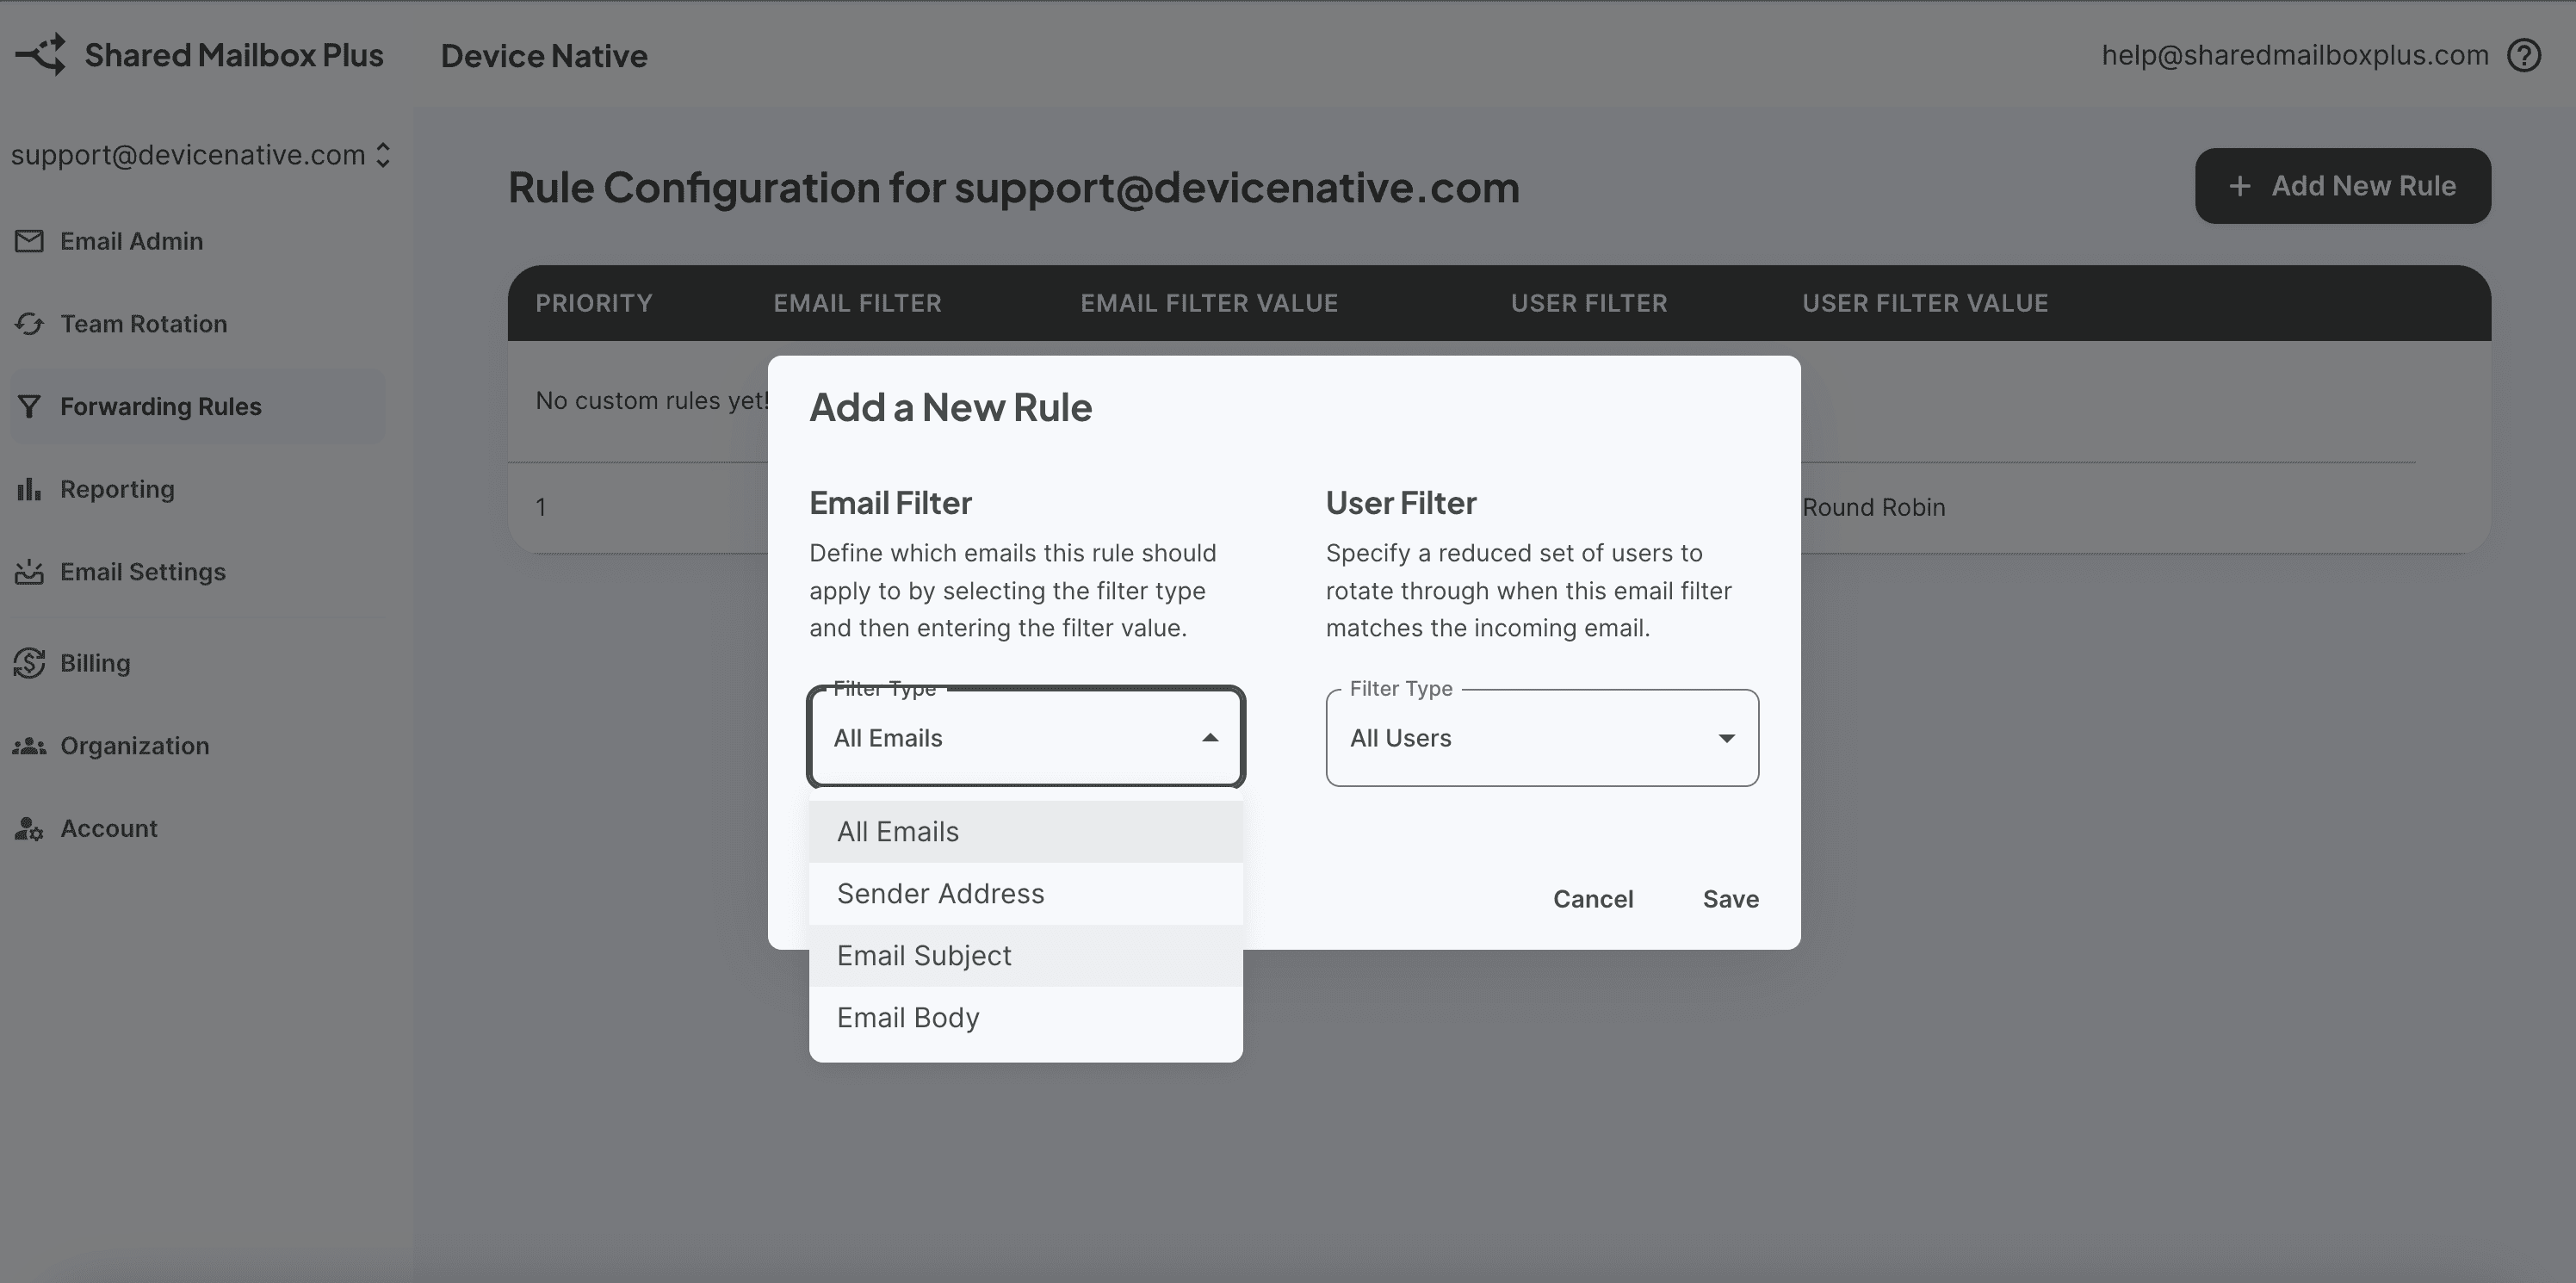The height and width of the screenshot is (1283, 2576).
Task: Click the Billing dollar icon
Action: [x=29, y=663]
